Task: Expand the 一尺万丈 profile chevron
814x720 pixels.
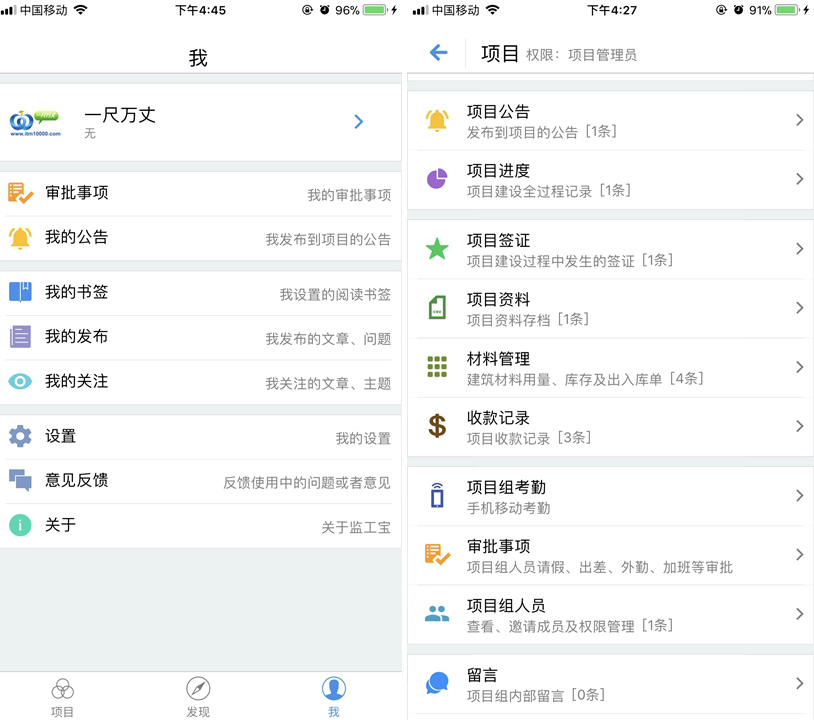Action: tap(358, 121)
